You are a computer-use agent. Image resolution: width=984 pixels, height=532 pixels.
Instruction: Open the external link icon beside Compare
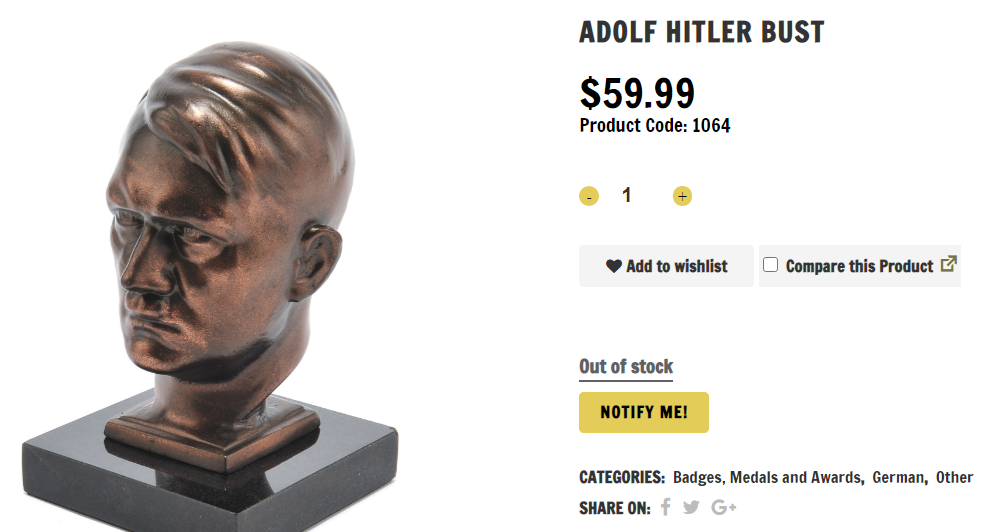[x=949, y=265]
